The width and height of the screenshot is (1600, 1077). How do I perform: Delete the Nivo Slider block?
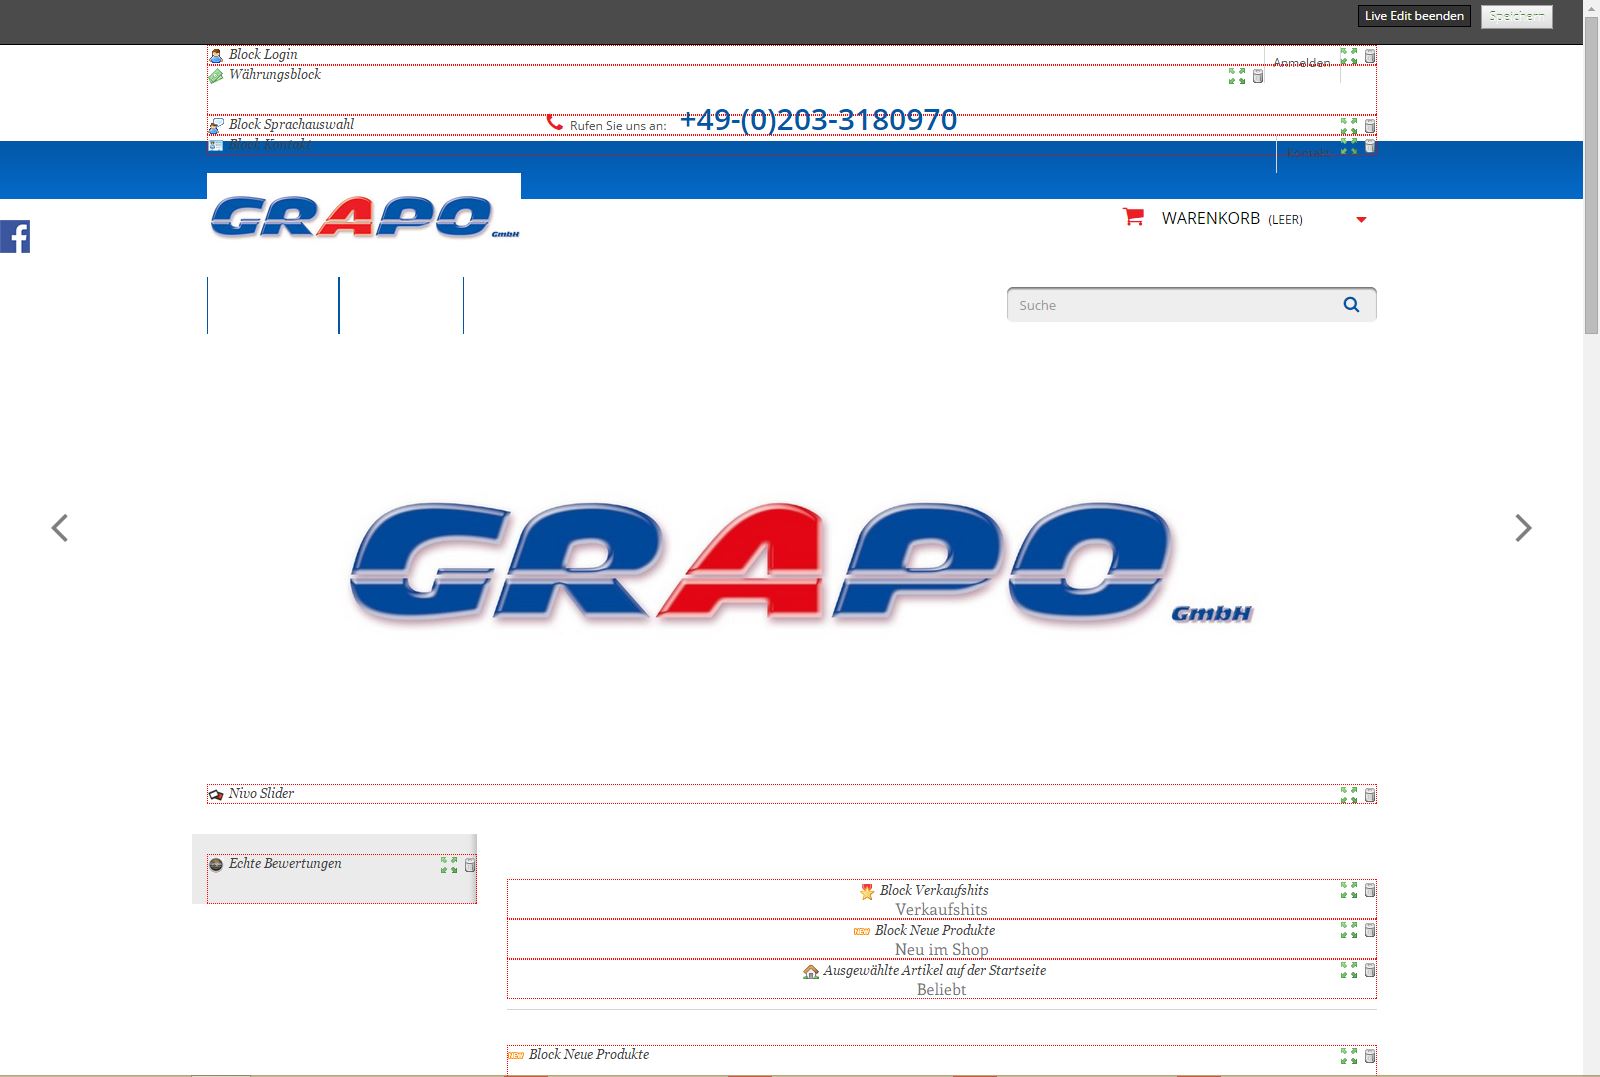click(x=1370, y=795)
